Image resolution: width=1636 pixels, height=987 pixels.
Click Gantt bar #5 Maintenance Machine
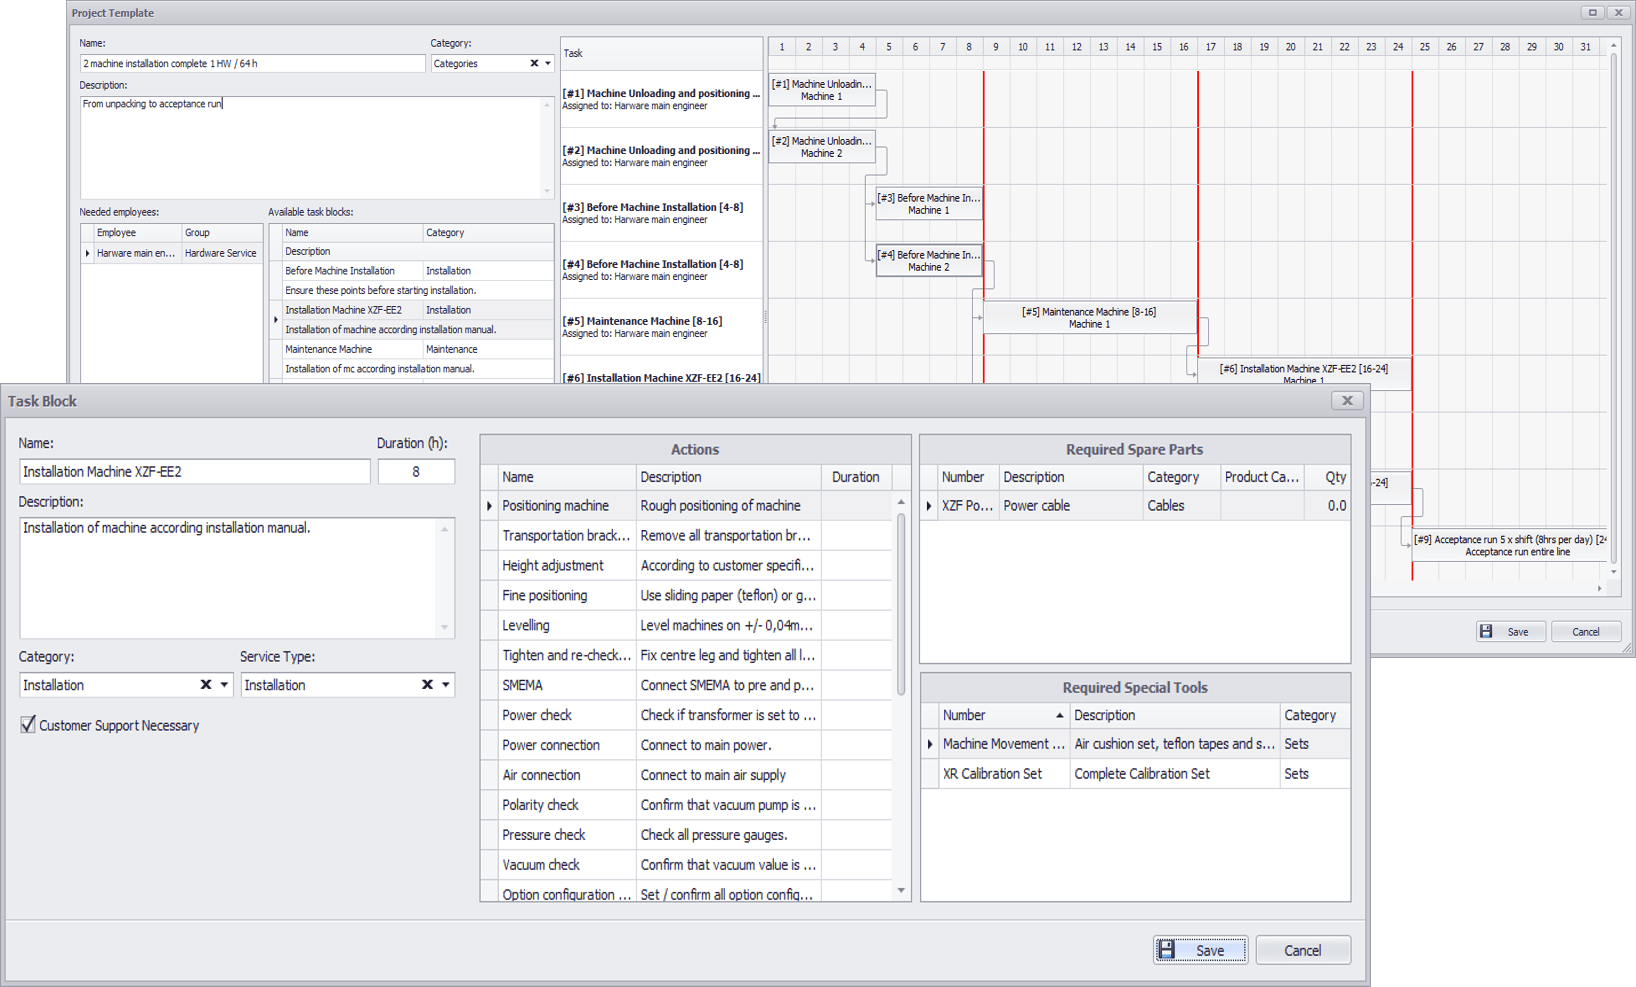(x=1090, y=317)
